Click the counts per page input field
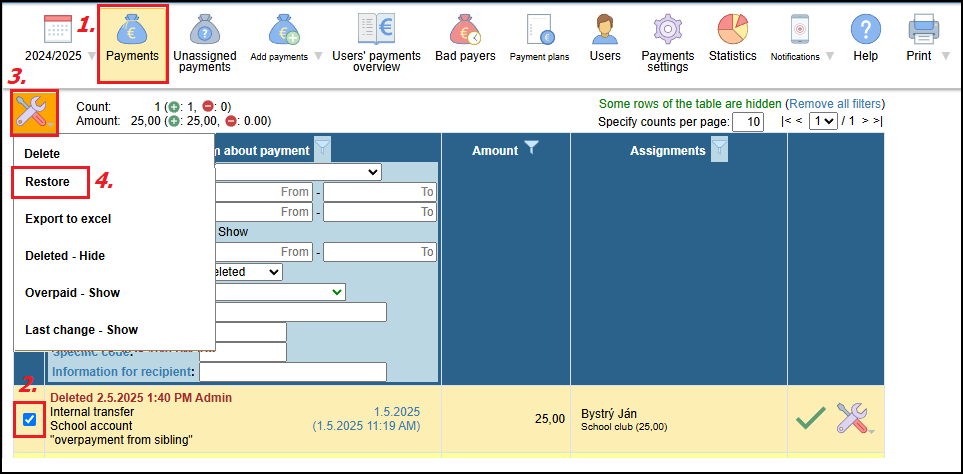The height and width of the screenshot is (474, 963). (747, 122)
